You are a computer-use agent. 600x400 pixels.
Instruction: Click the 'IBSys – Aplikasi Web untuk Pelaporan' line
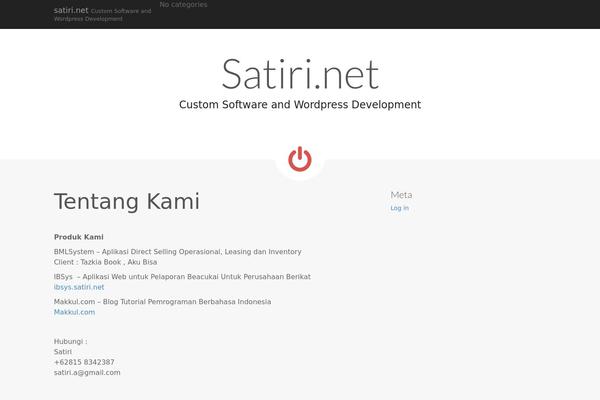182,277
